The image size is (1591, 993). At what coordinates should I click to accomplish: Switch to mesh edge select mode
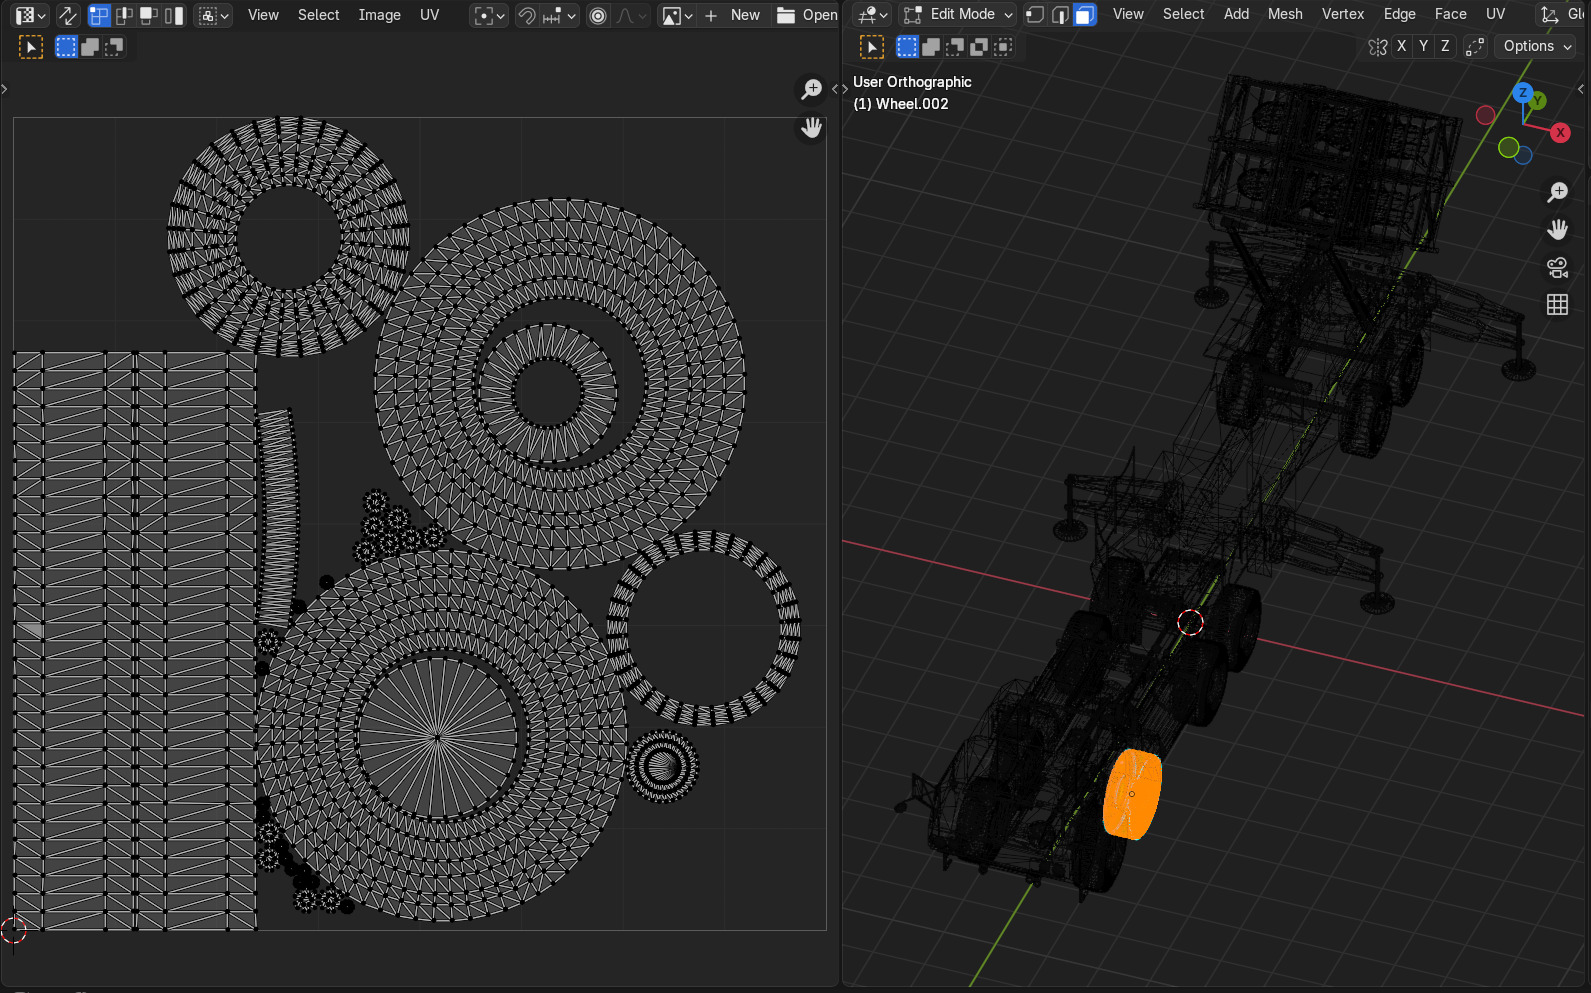(1060, 14)
